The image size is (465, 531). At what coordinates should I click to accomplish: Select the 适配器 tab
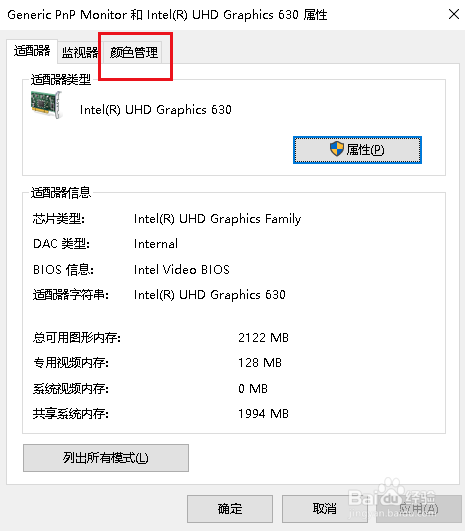click(x=32, y=51)
